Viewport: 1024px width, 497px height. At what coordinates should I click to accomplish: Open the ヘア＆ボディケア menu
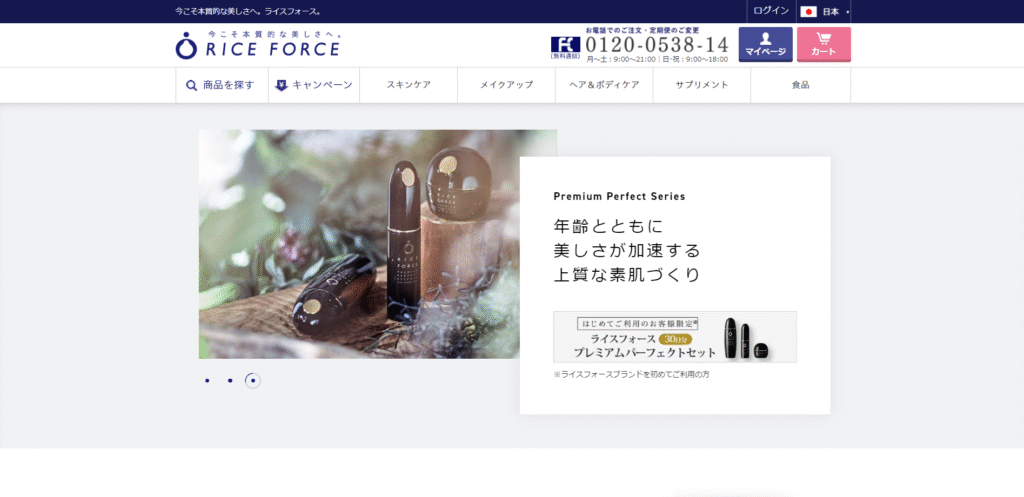[604, 85]
